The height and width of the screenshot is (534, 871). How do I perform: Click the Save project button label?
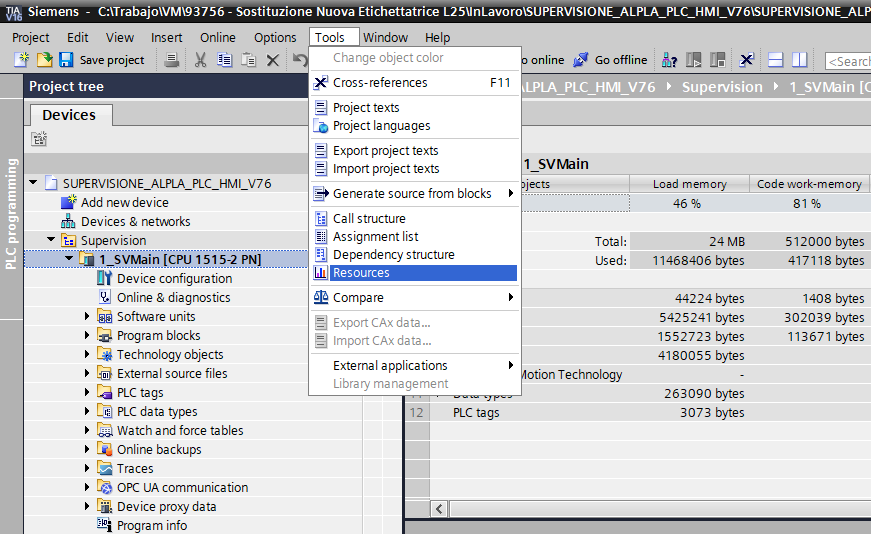pyautogui.click(x=112, y=60)
